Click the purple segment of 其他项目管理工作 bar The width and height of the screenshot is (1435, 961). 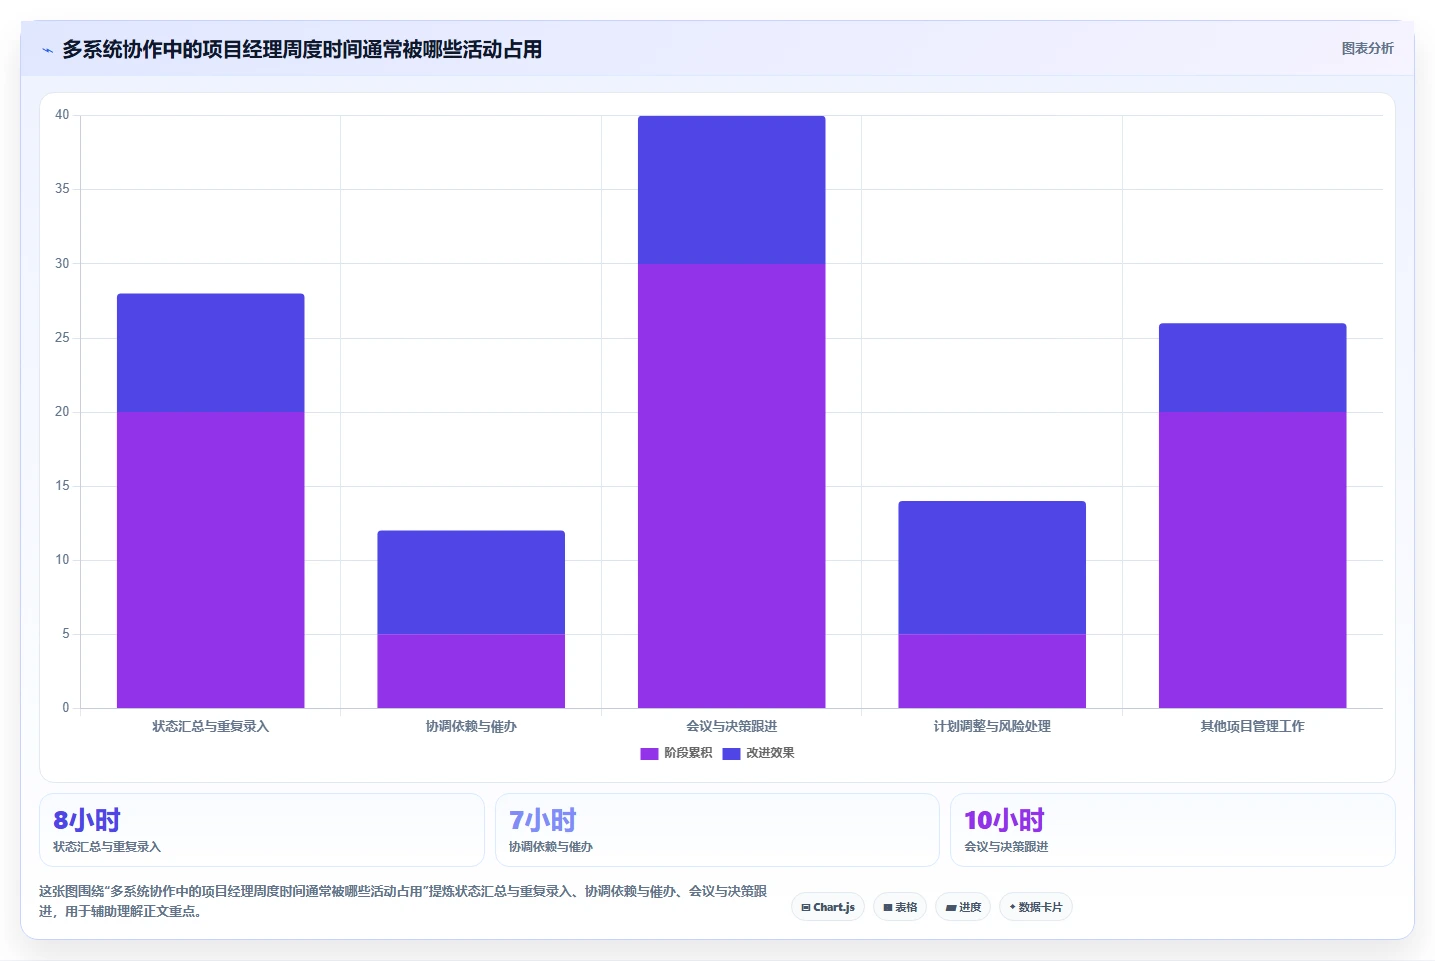tap(1253, 560)
